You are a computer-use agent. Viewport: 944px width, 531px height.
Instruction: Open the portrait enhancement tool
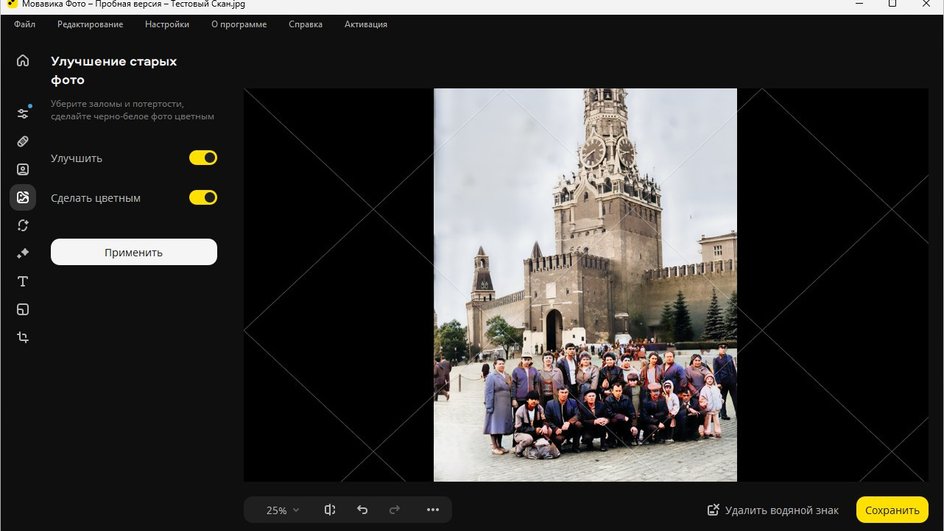click(x=23, y=170)
